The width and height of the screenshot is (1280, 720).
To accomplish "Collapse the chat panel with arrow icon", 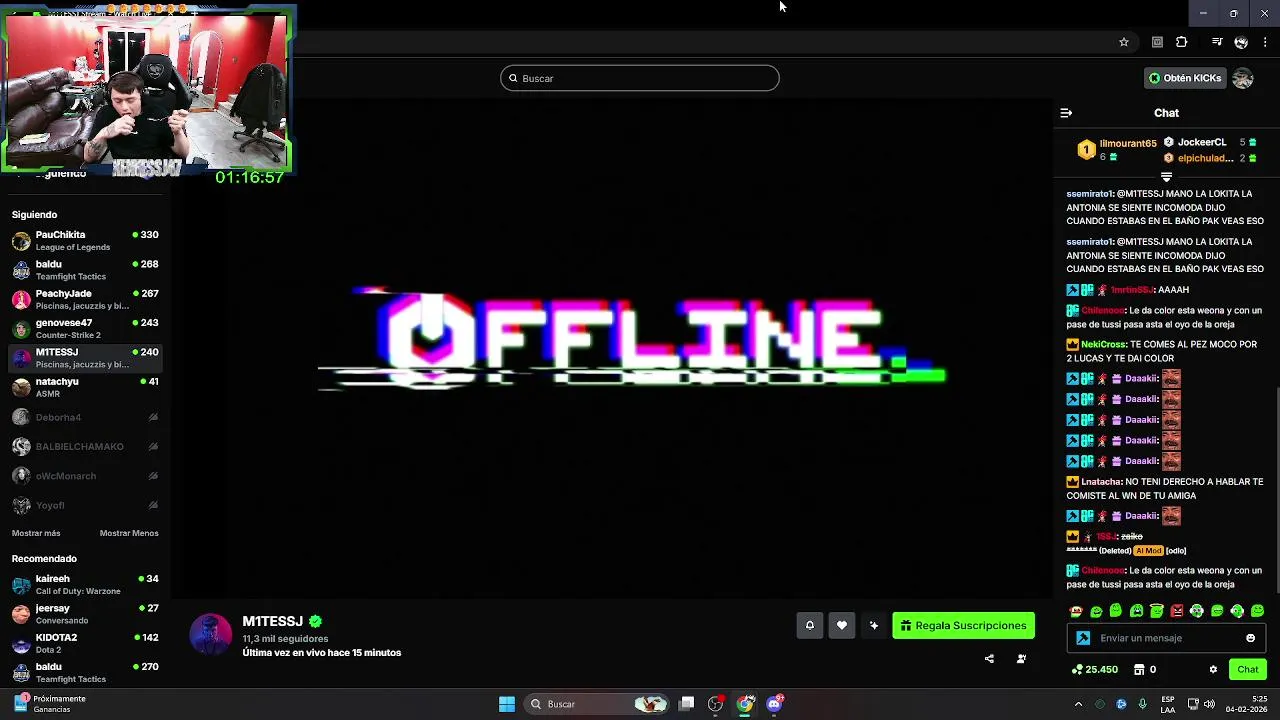I will pos(1066,113).
